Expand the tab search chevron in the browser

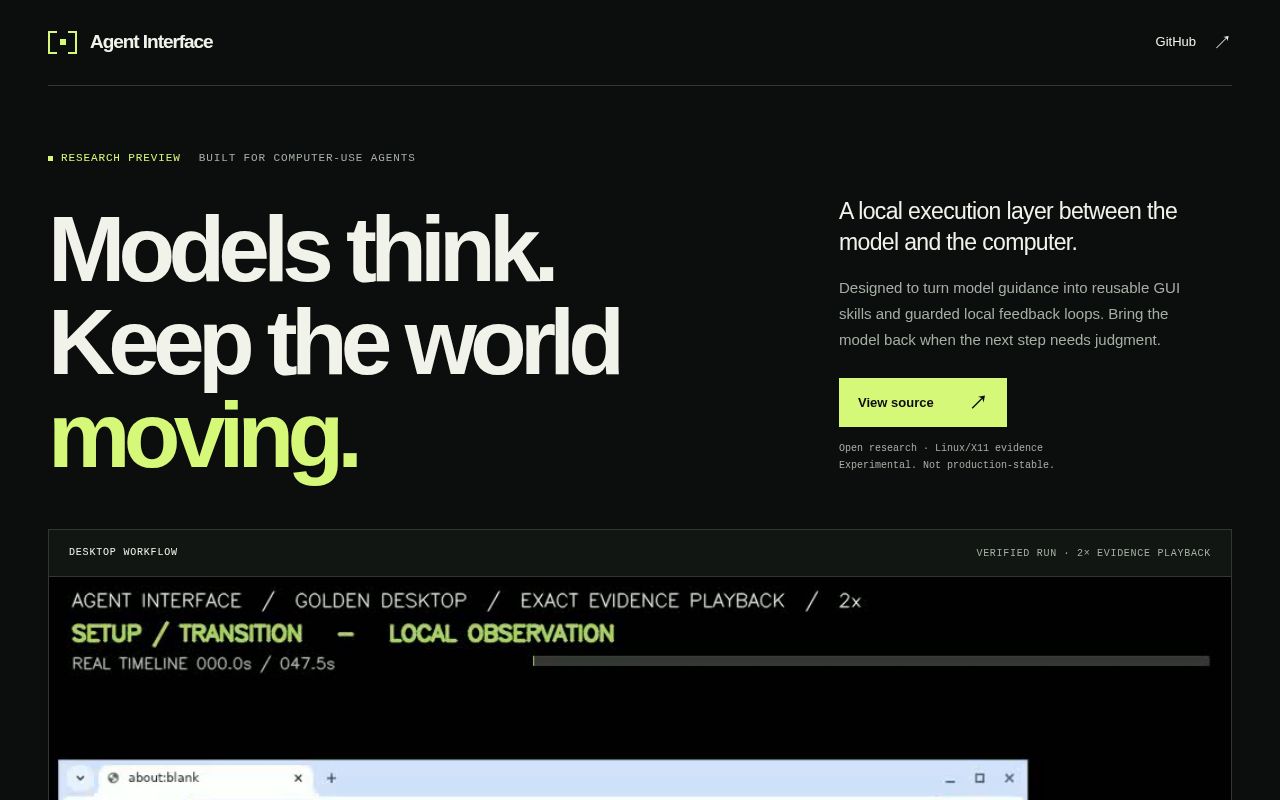(x=80, y=778)
